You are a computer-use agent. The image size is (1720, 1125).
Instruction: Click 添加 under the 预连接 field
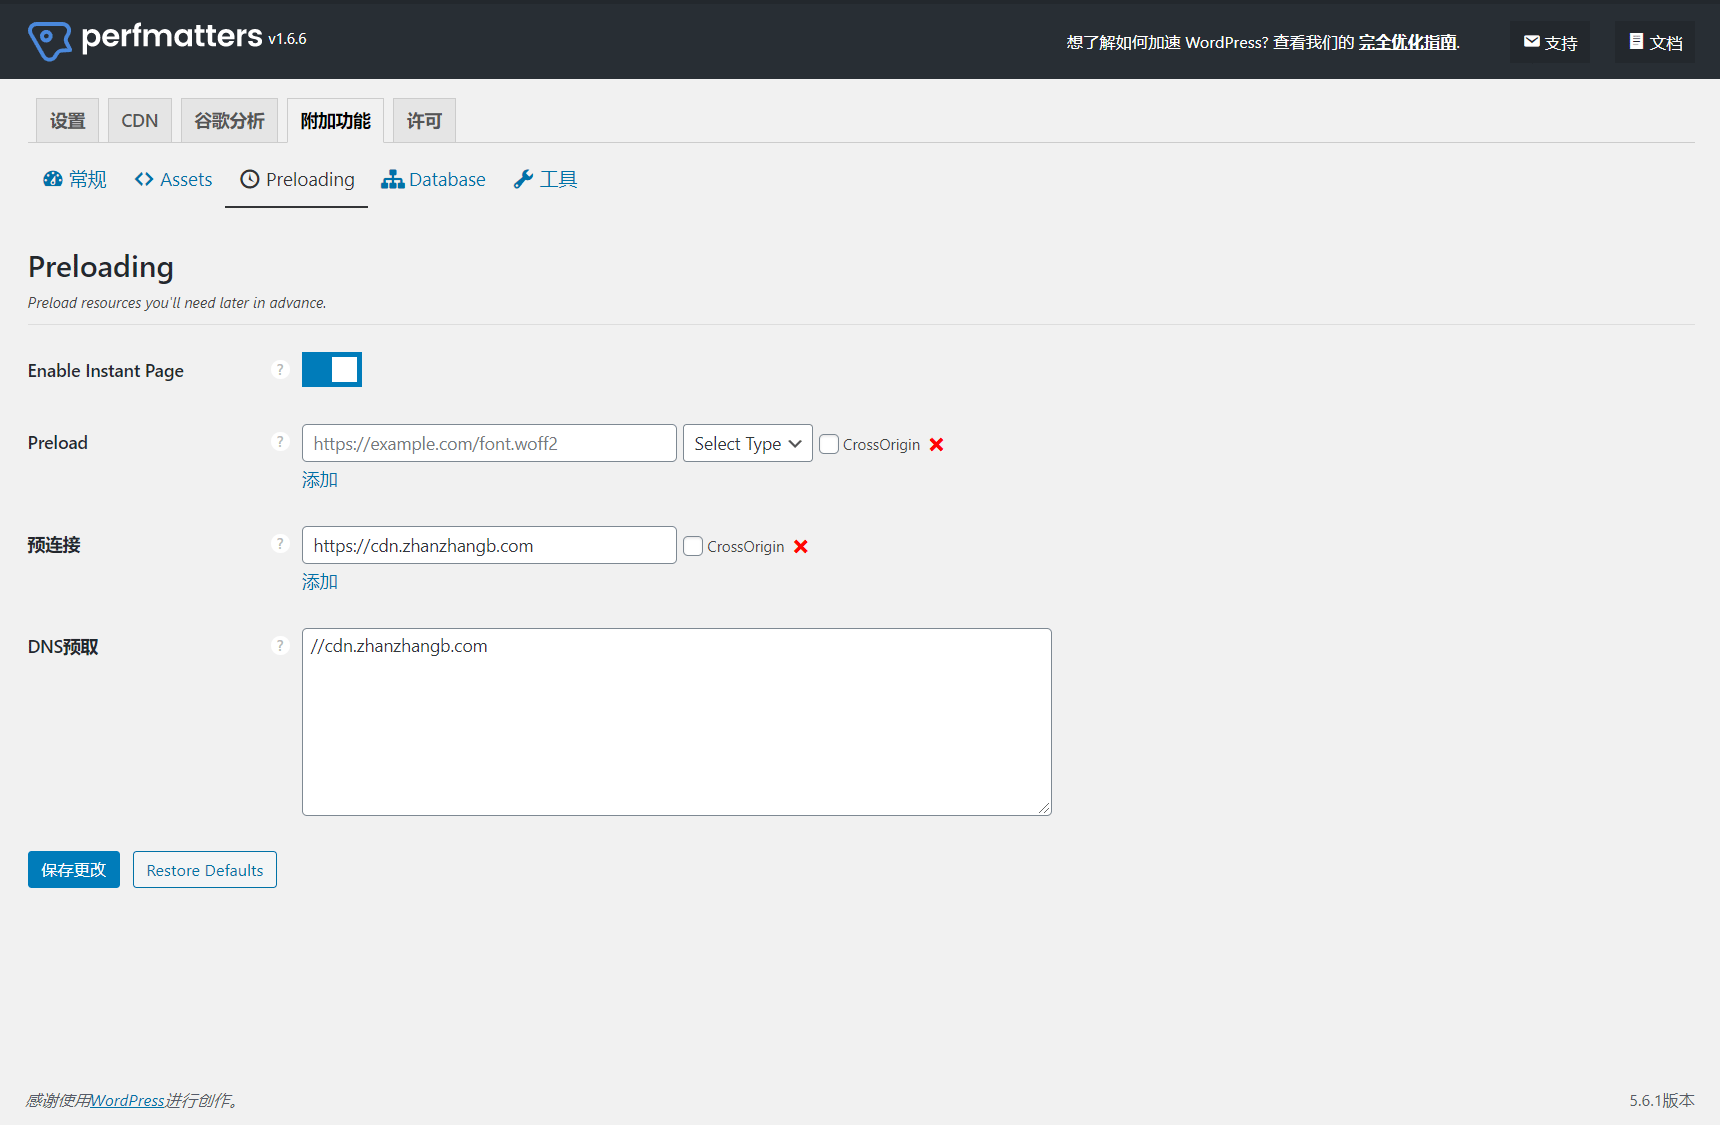(x=320, y=582)
